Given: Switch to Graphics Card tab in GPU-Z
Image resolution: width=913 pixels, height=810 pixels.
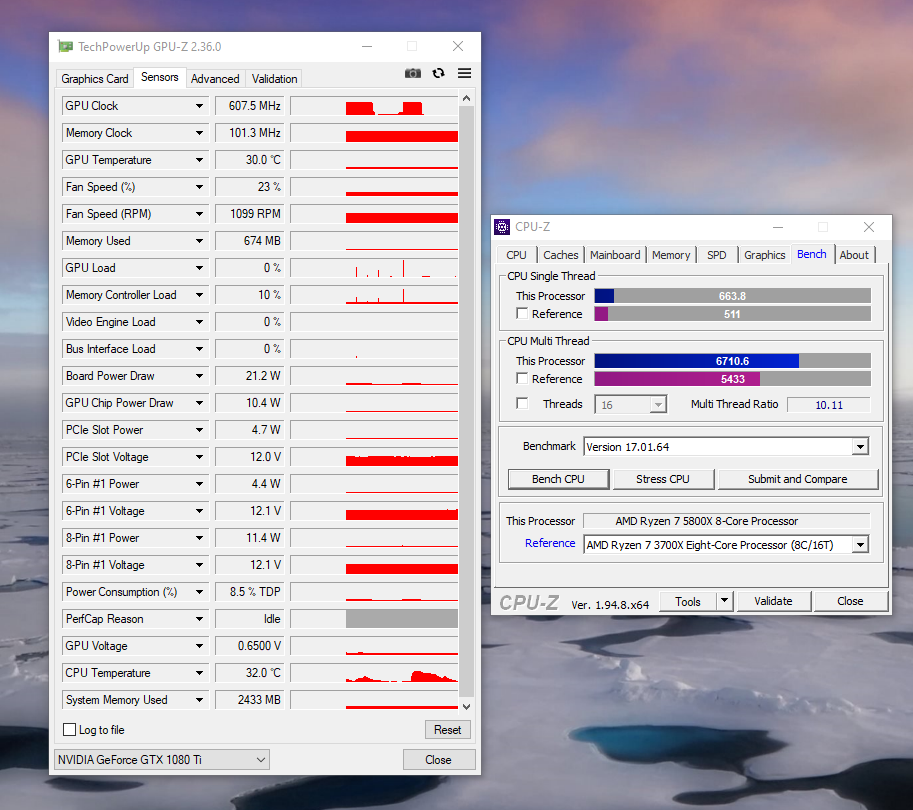Looking at the screenshot, I should pyautogui.click(x=95, y=79).
